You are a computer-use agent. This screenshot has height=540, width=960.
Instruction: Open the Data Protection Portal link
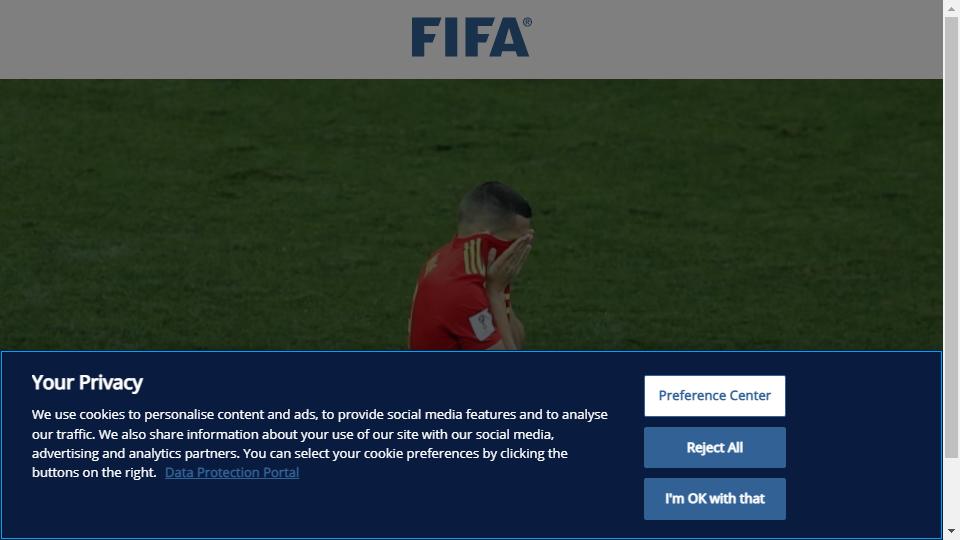pyautogui.click(x=232, y=473)
